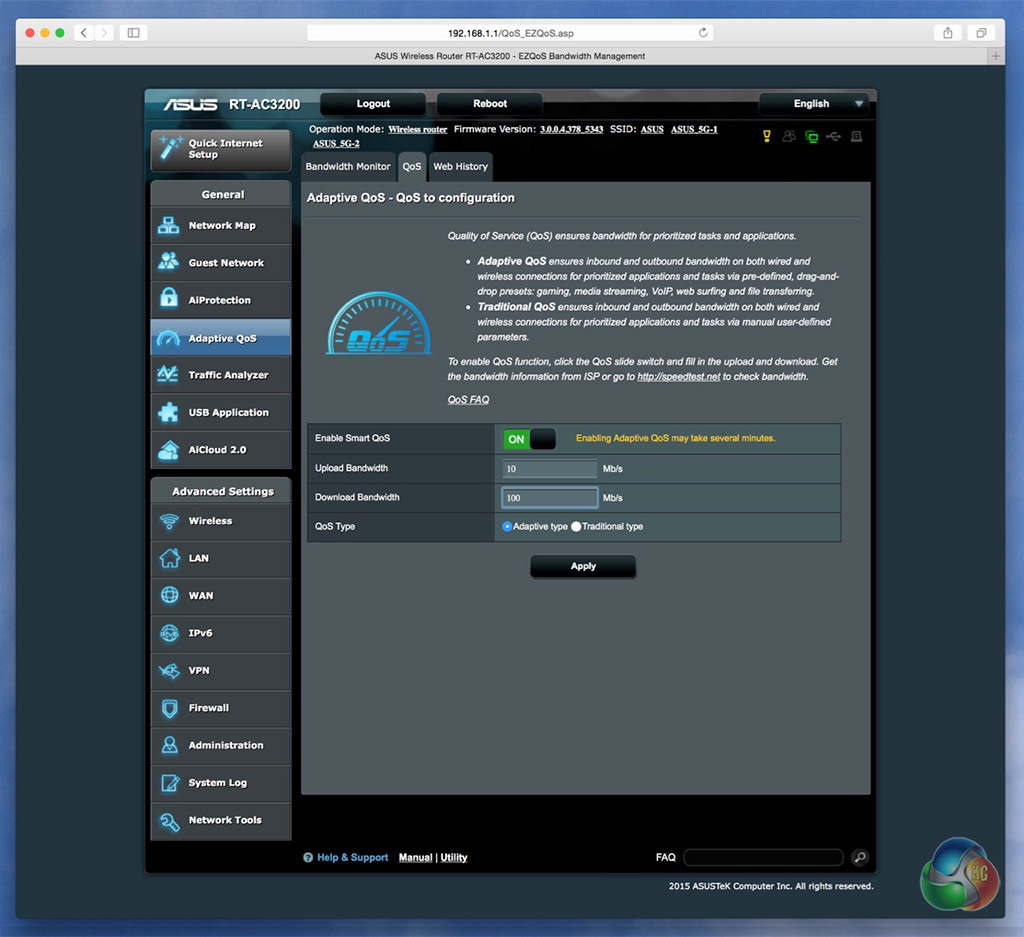Open System Log icon
1024x937 pixels.
[x=169, y=782]
